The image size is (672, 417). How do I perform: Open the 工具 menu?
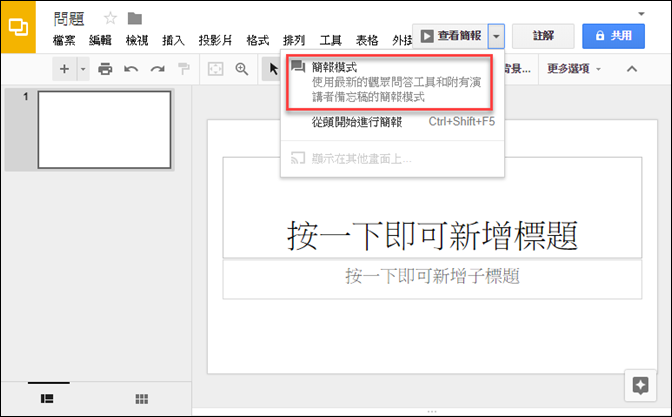click(x=330, y=40)
